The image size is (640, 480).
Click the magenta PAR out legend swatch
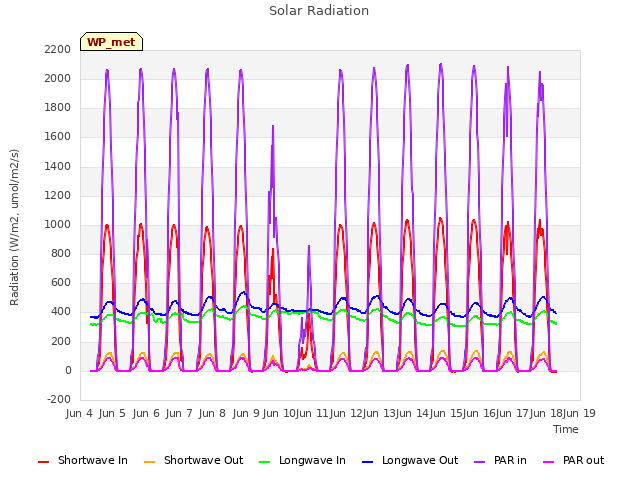549,462
